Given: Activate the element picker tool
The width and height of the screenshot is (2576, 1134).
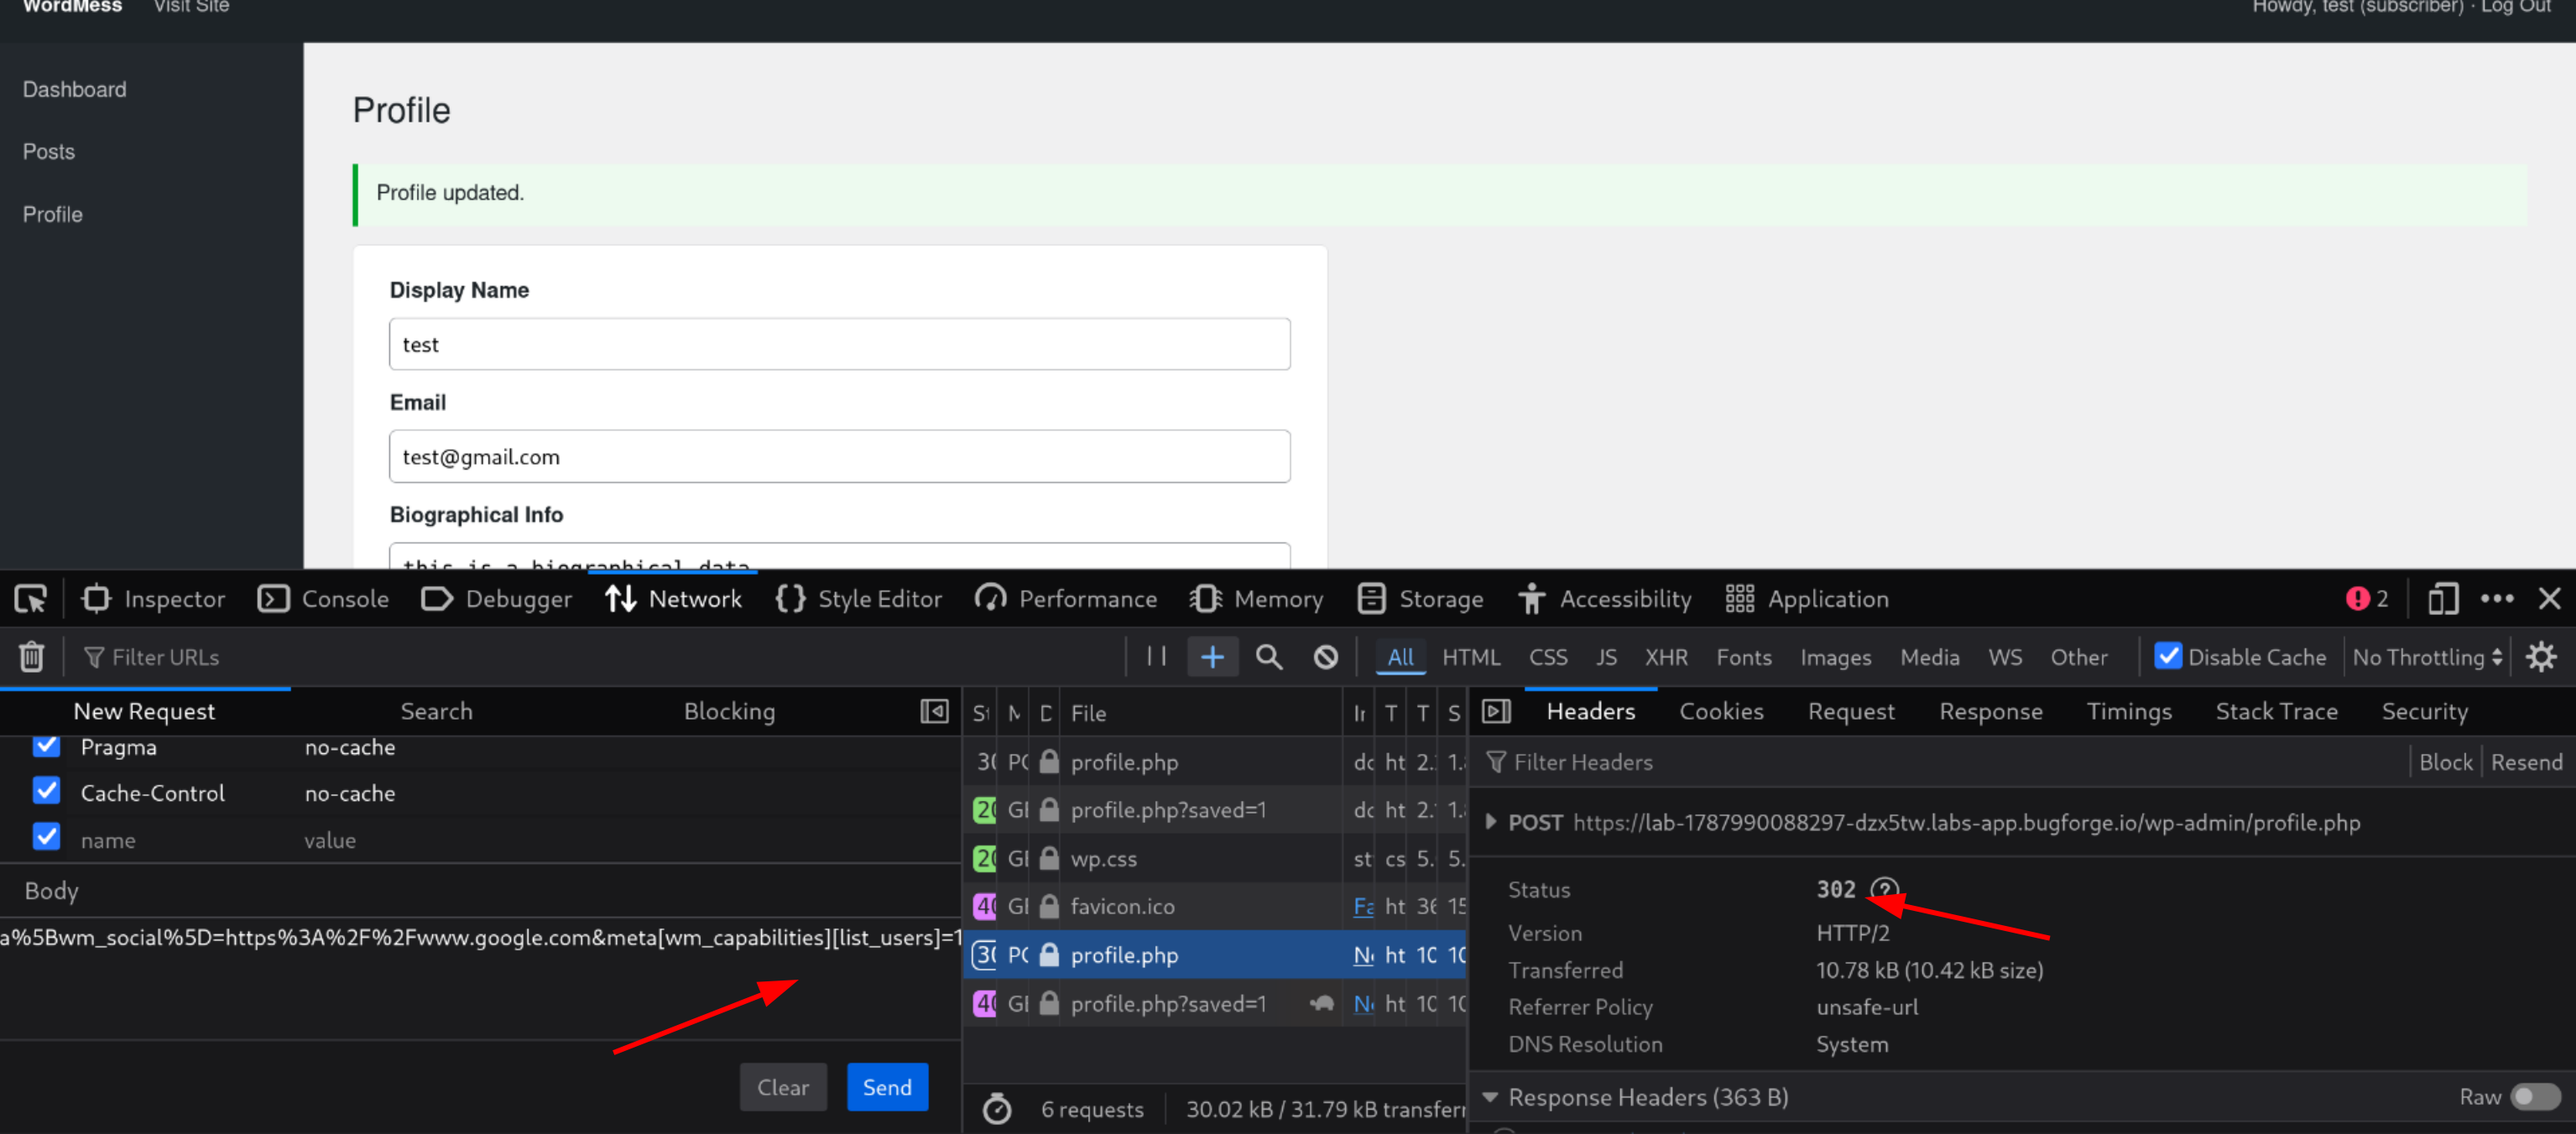Looking at the screenshot, I should pyautogui.click(x=30, y=599).
